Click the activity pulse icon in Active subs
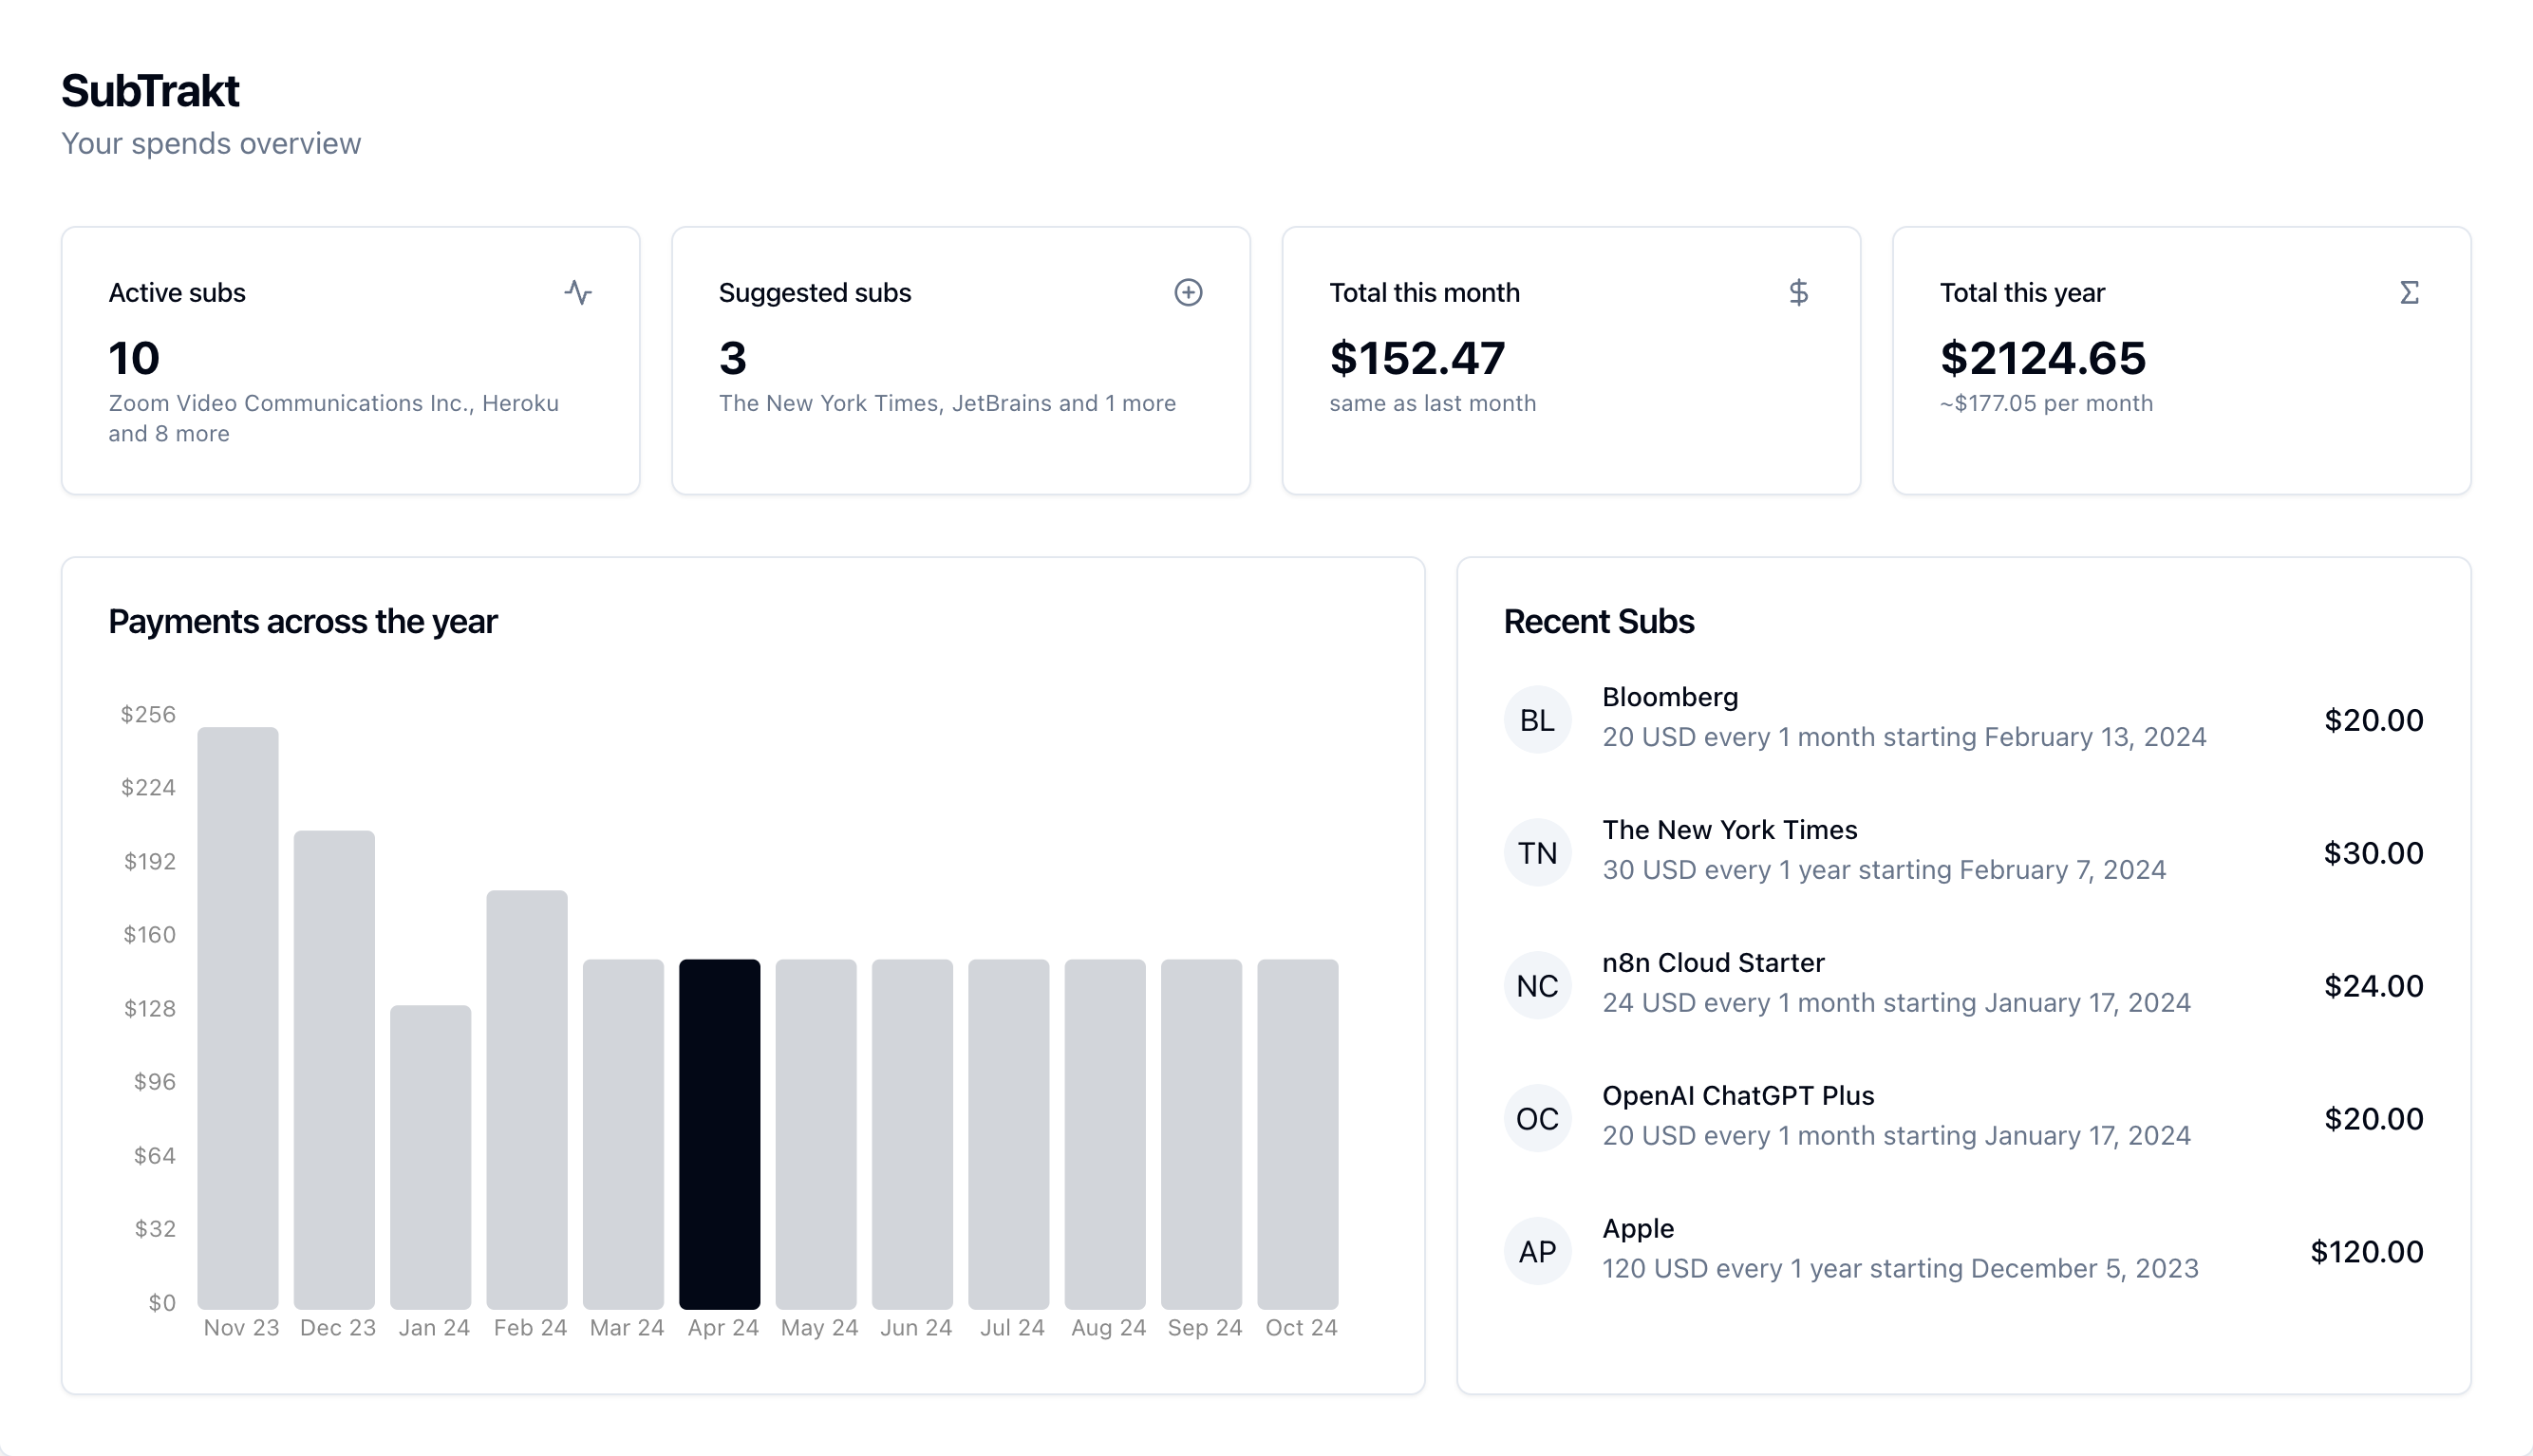This screenshot has height=1456, width=2533. (578, 293)
